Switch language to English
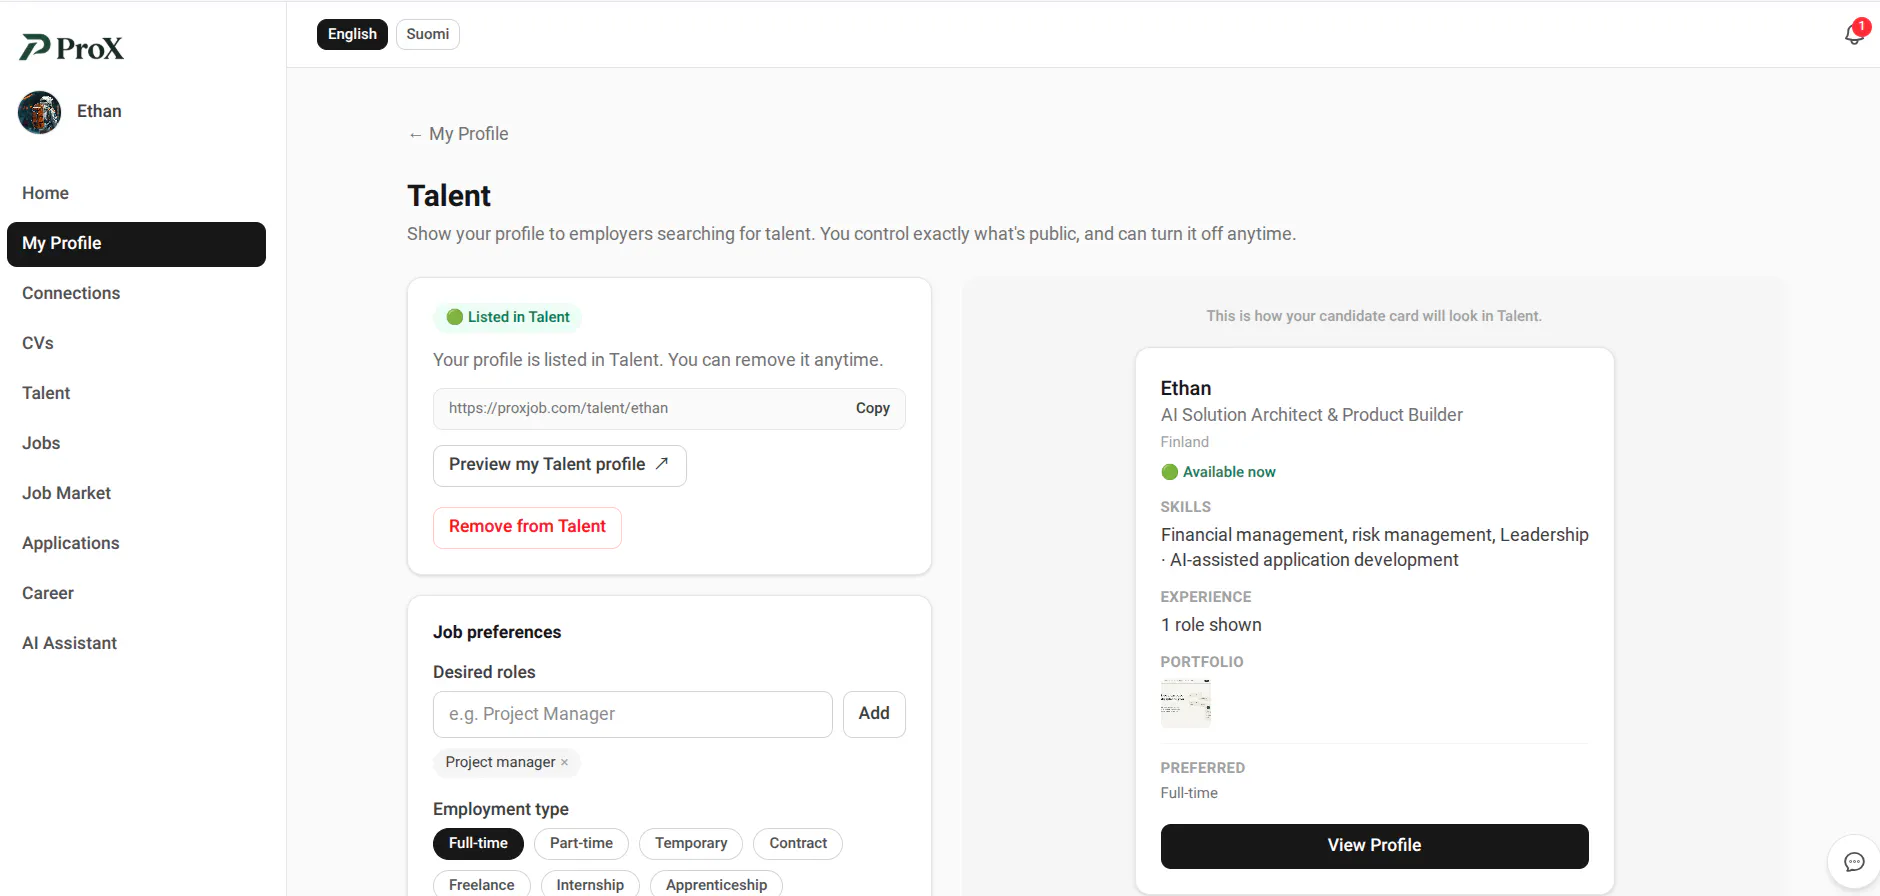 click(x=352, y=34)
